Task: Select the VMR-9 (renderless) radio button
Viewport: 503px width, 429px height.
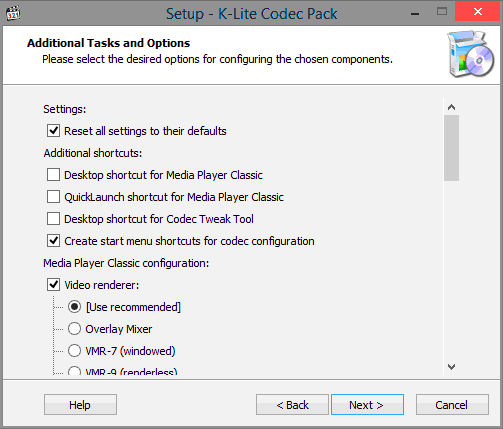Action: click(x=74, y=371)
